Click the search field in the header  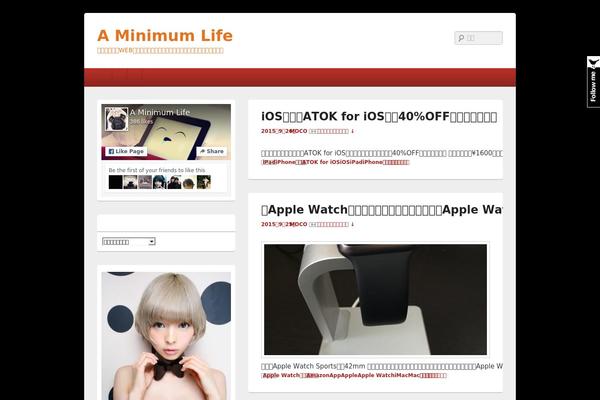click(x=479, y=38)
